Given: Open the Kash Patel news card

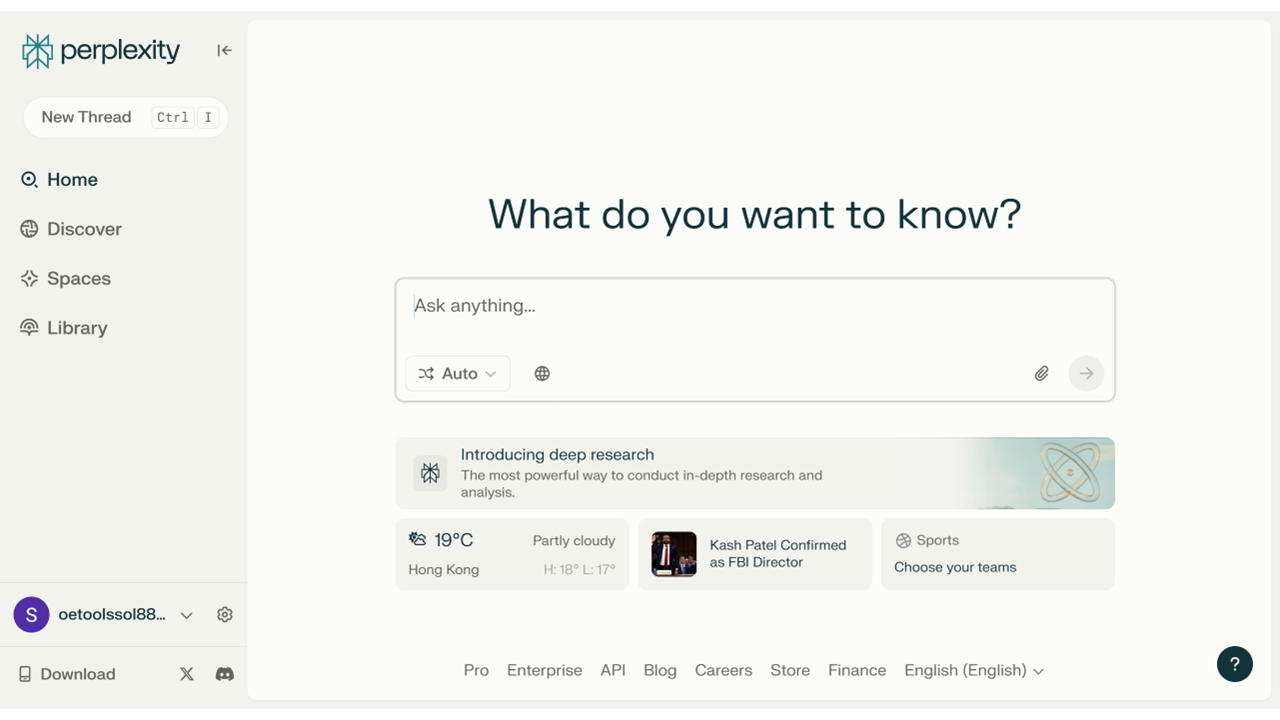Looking at the screenshot, I should (x=754, y=554).
